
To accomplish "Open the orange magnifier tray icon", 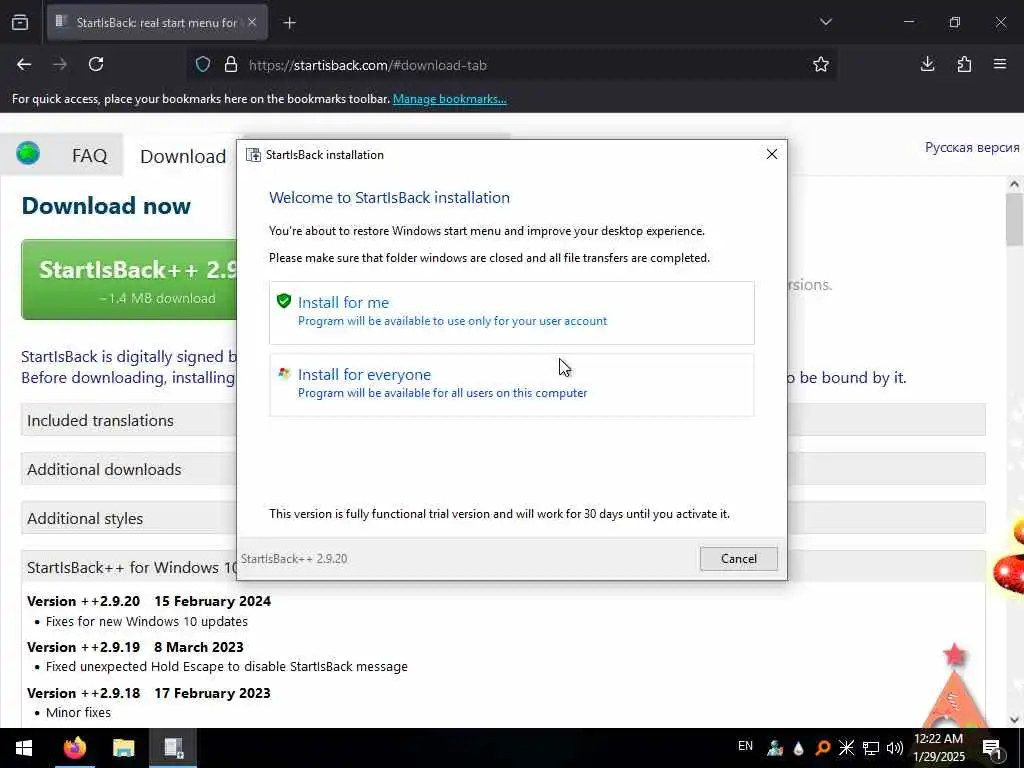I will [823, 748].
